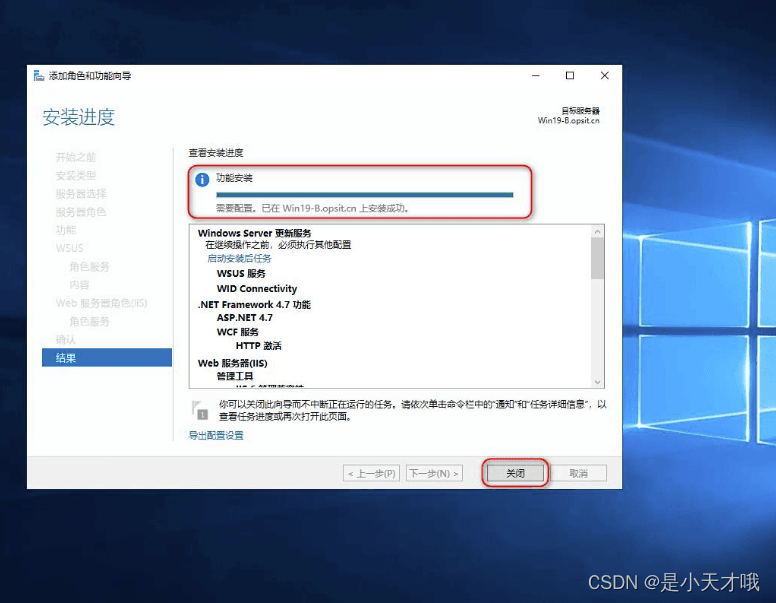Click the Win19-B.opsit.cn target server name

pyautogui.click(x=569, y=120)
